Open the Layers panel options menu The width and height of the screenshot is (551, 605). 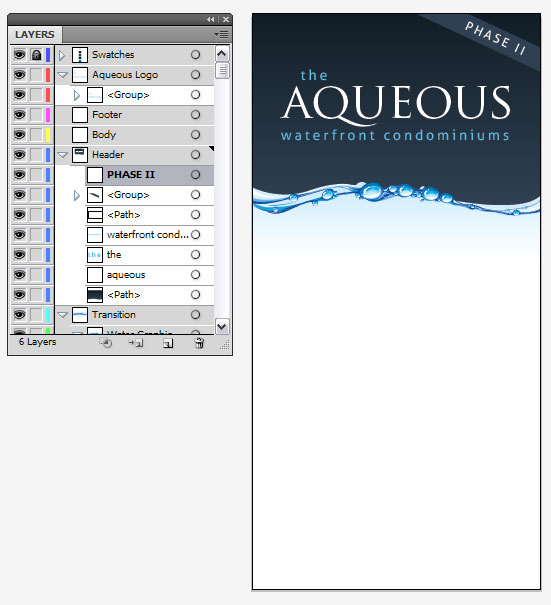click(x=221, y=35)
